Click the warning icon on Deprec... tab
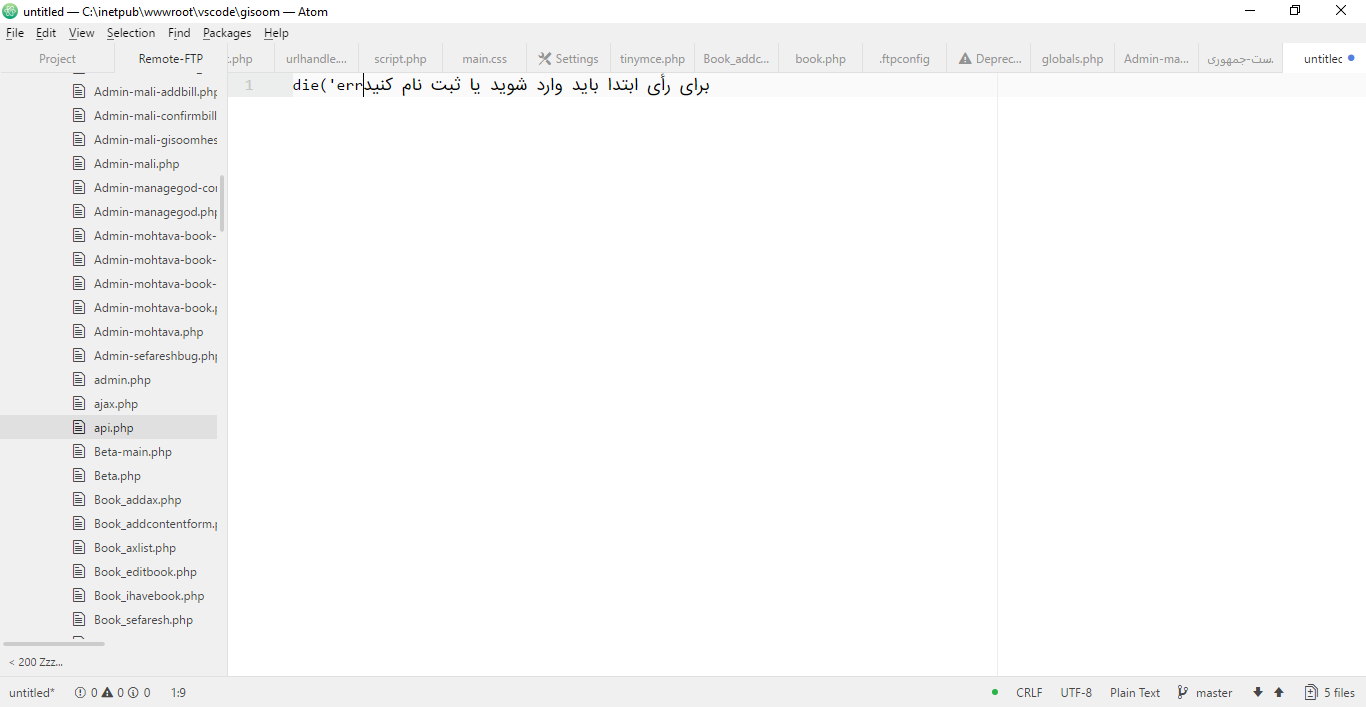The image size is (1366, 707). coord(965,59)
